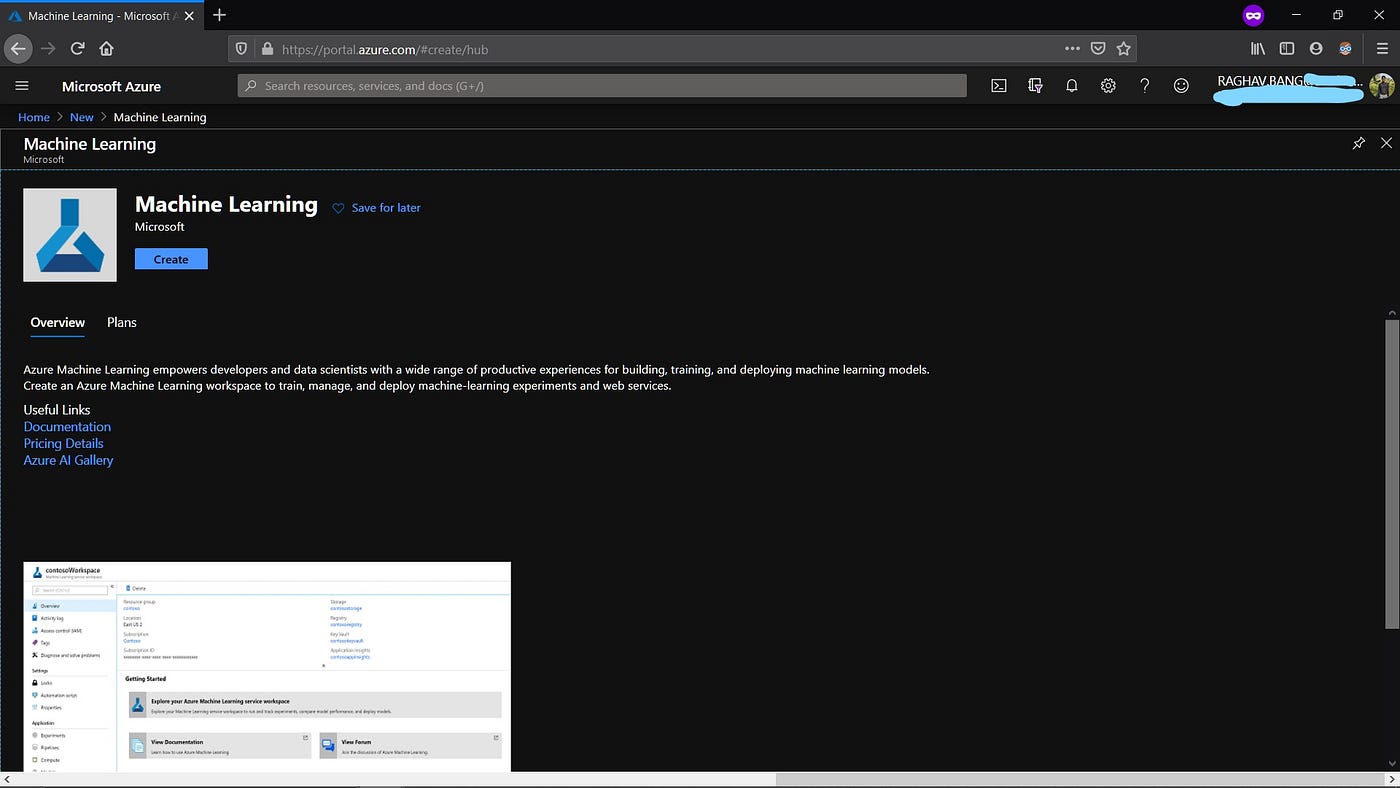Open the Feedback smiley icon
This screenshot has width=1400, height=788.
(x=1181, y=86)
